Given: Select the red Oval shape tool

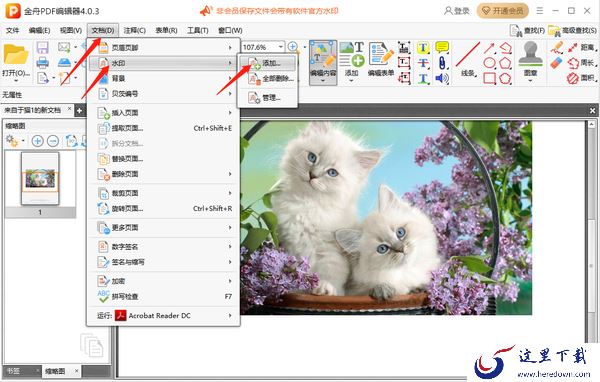Looking at the screenshot, I should [489, 63].
